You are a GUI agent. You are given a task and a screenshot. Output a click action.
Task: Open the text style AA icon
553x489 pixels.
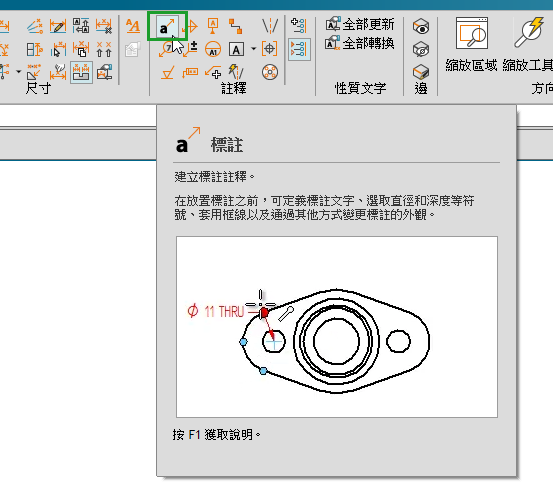point(133,26)
